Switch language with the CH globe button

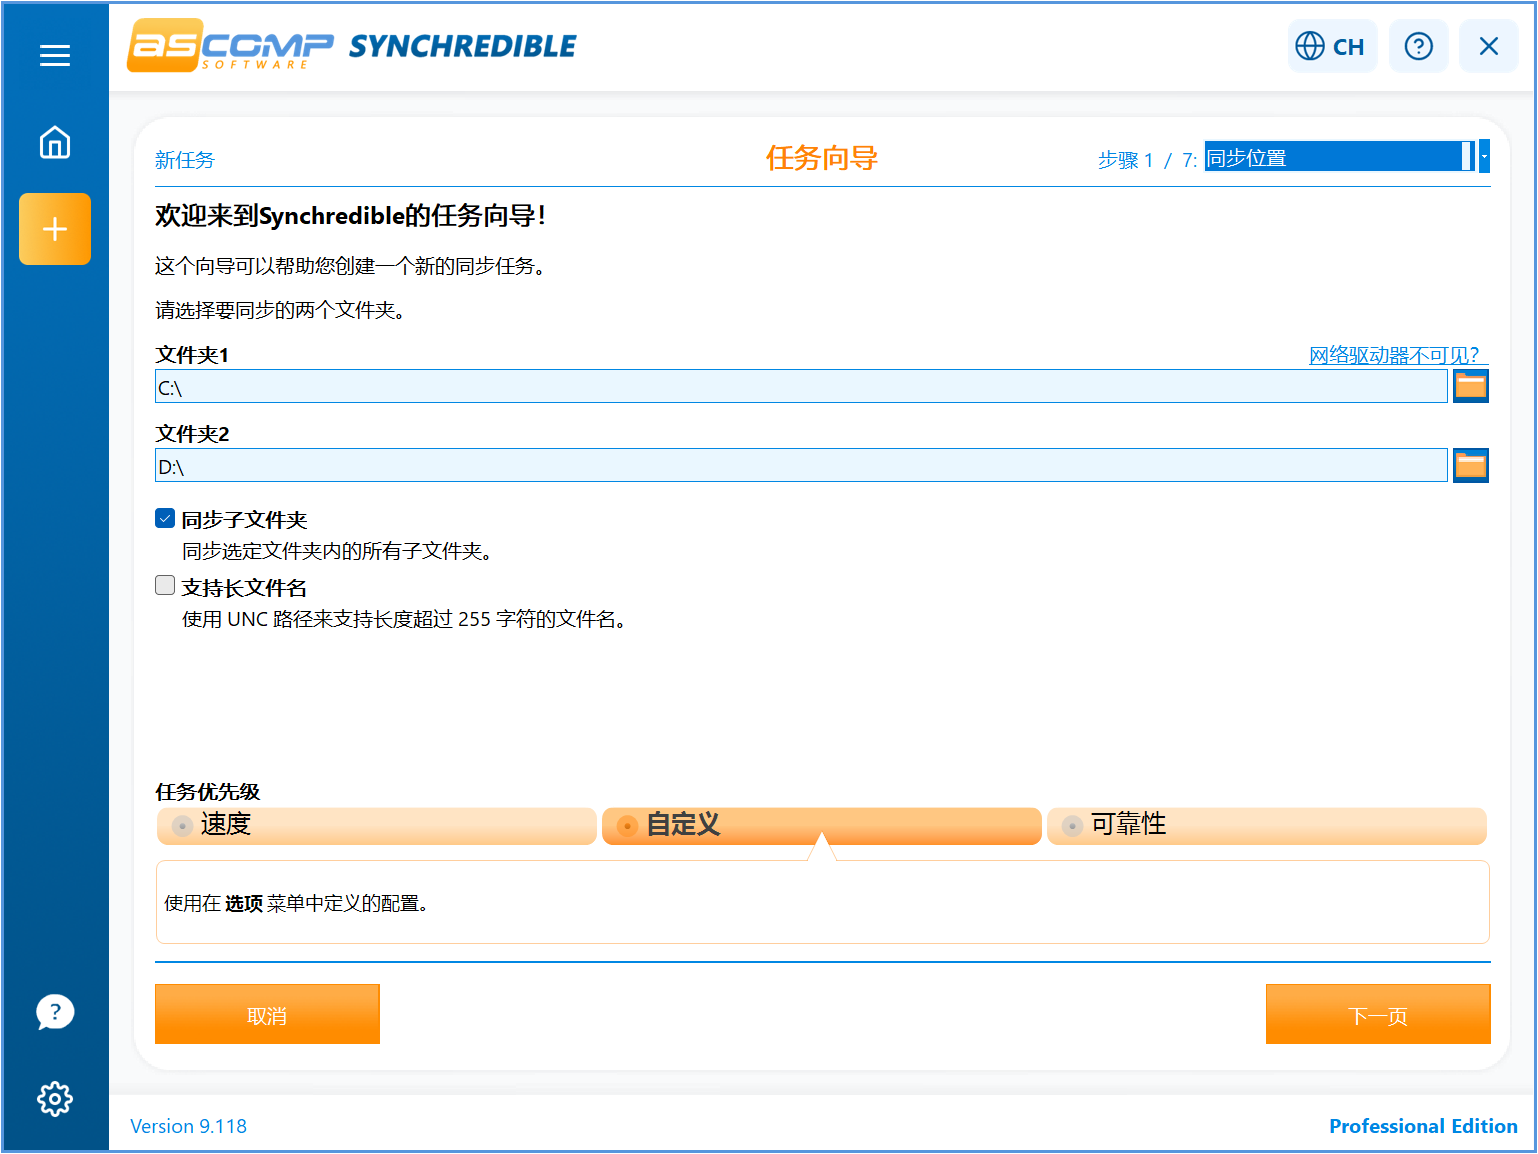click(1332, 46)
